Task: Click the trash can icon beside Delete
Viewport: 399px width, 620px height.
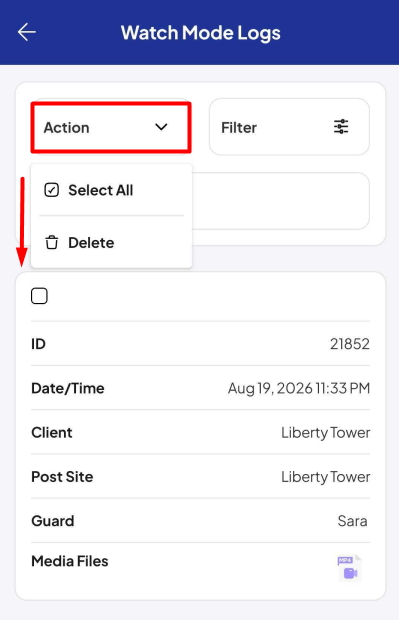Action: click(x=51, y=242)
